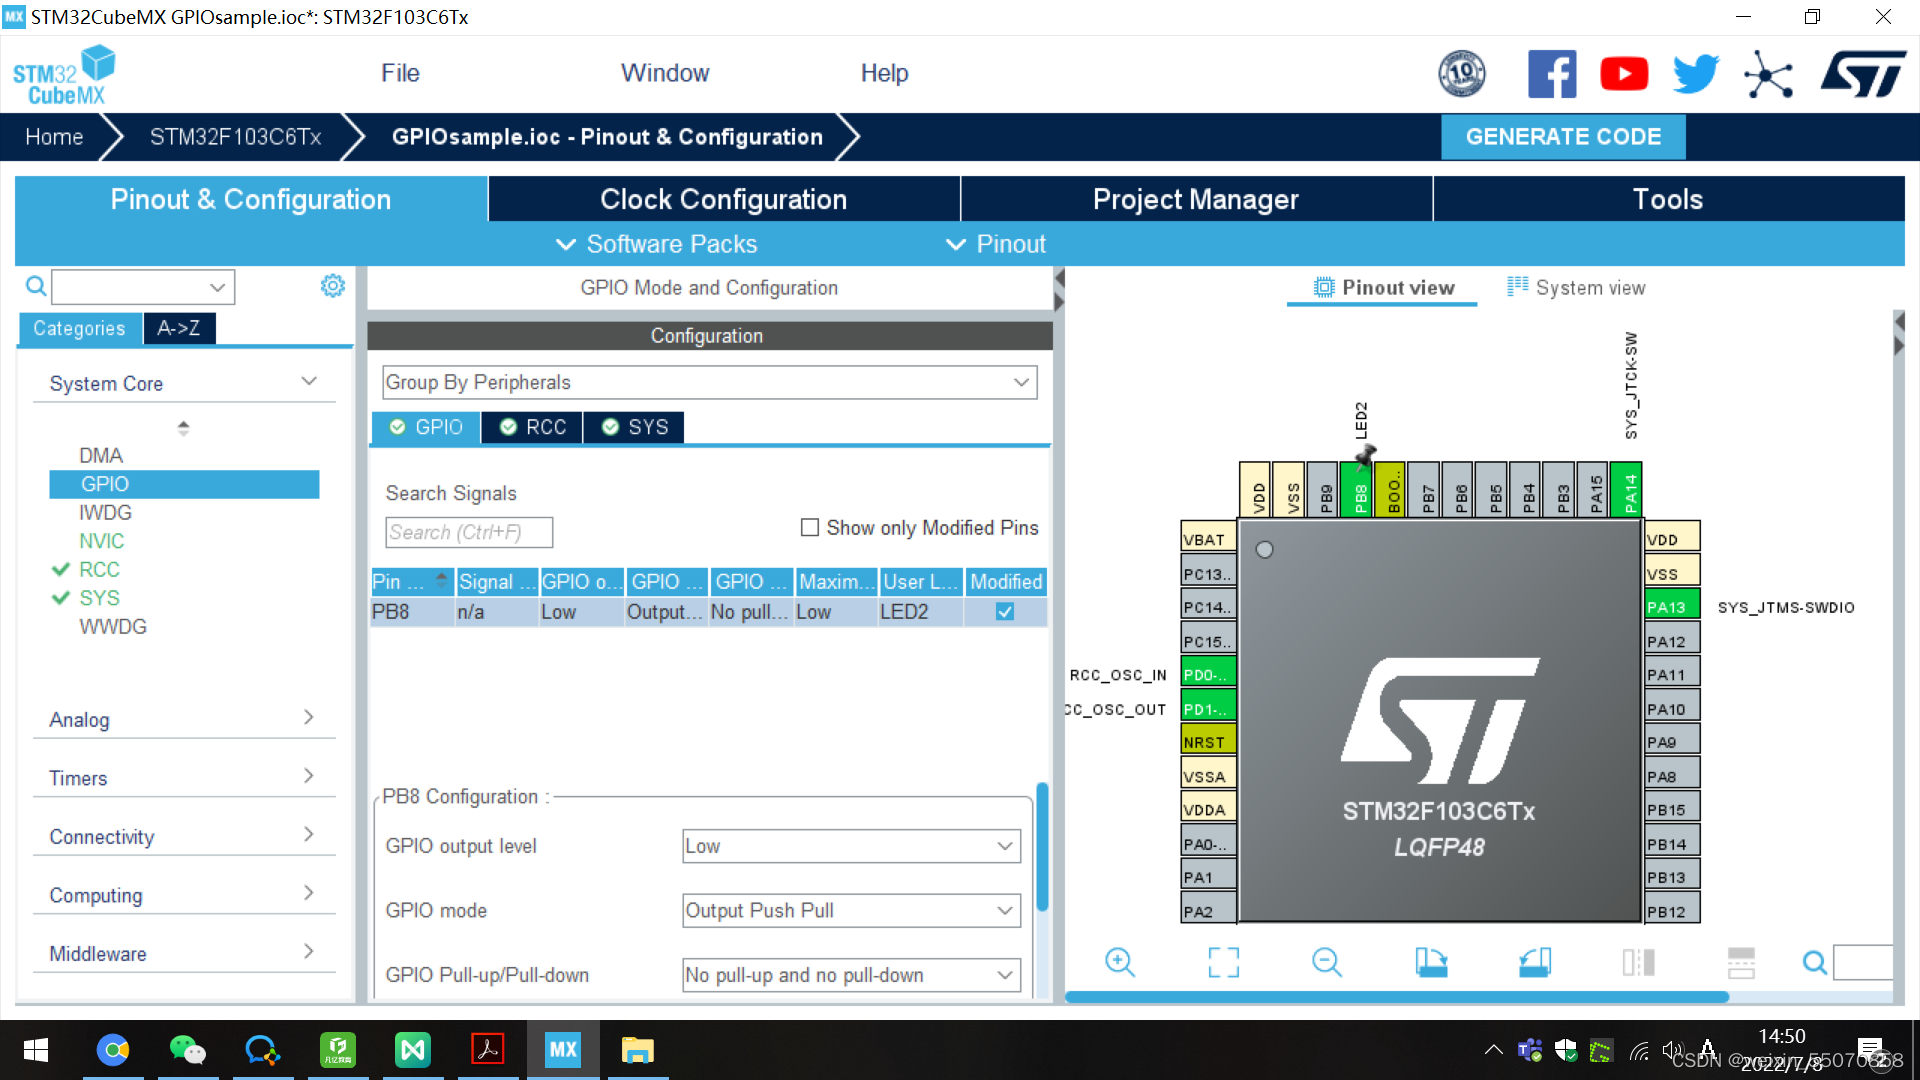Rotate chip view clockwise icon
This screenshot has width=1920, height=1080.
click(x=1431, y=962)
